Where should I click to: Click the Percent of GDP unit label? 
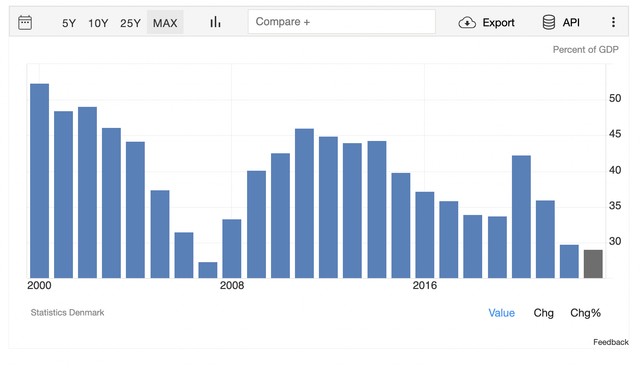[x=585, y=50]
